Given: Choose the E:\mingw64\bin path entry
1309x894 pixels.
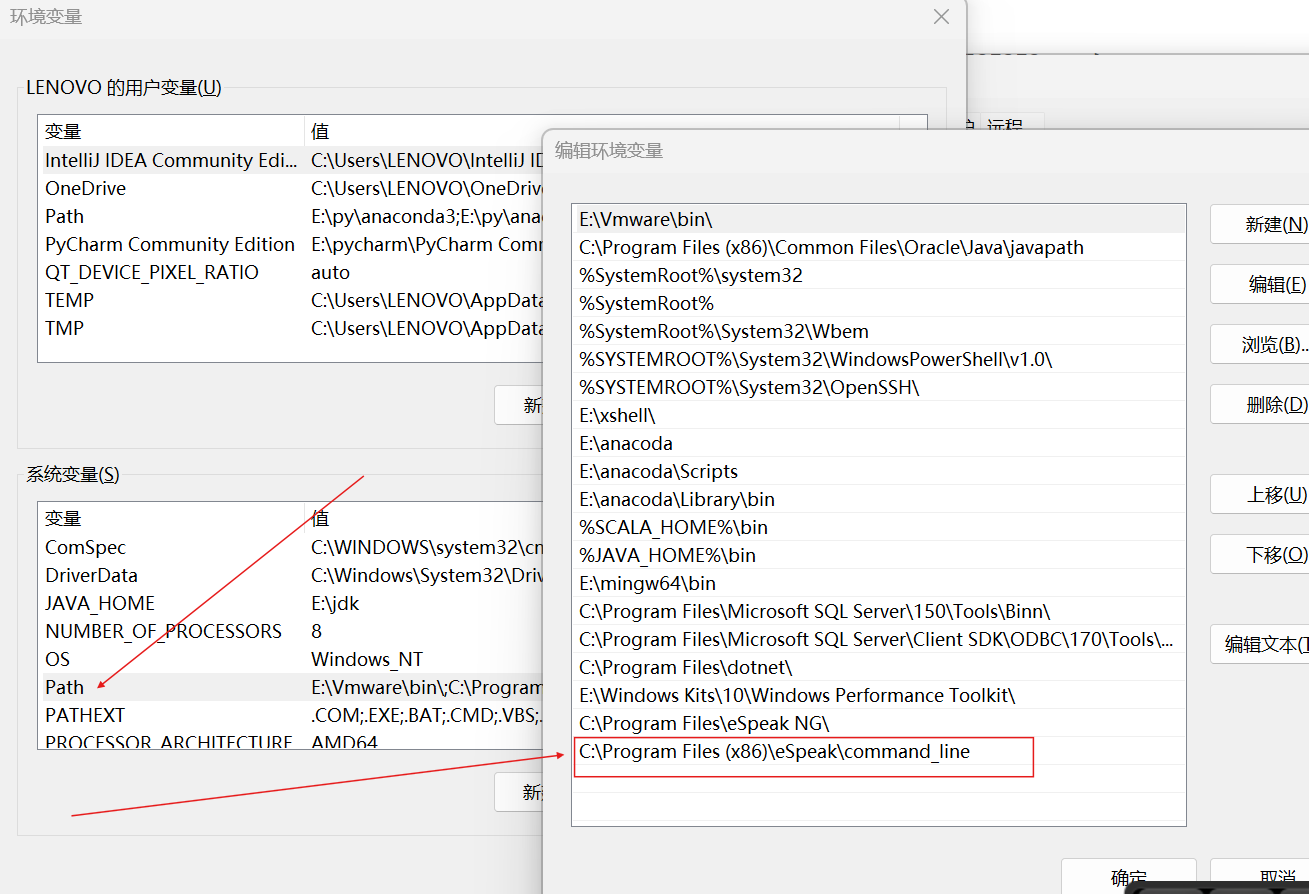Looking at the screenshot, I should click(x=647, y=584).
